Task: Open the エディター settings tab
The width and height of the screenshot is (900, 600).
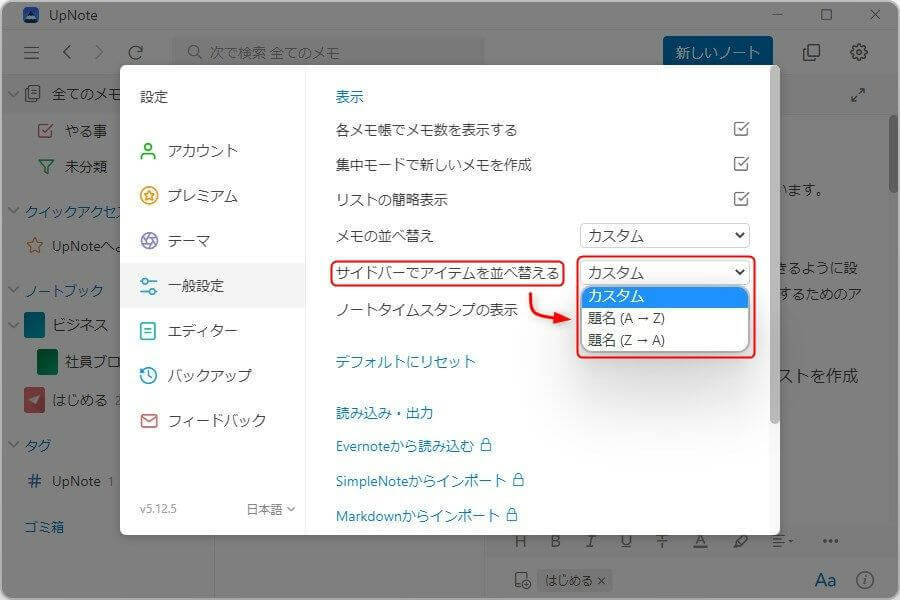Action: (212, 331)
